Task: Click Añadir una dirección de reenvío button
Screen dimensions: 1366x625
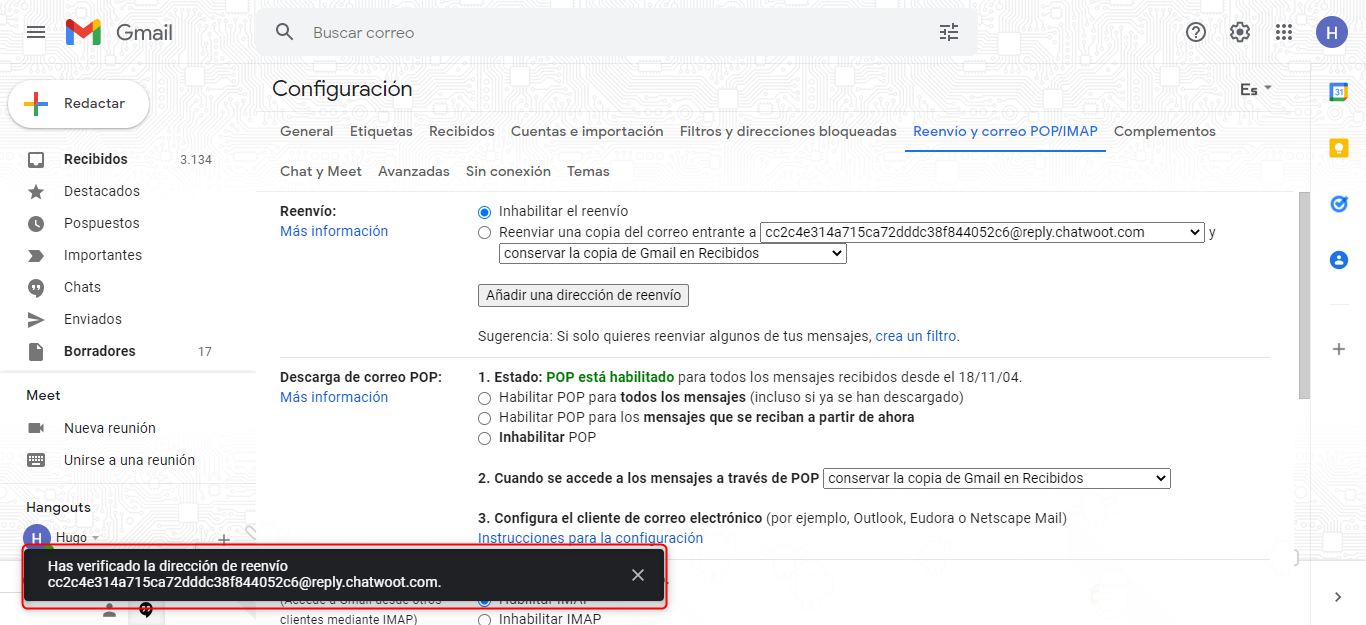Action: (583, 296)
